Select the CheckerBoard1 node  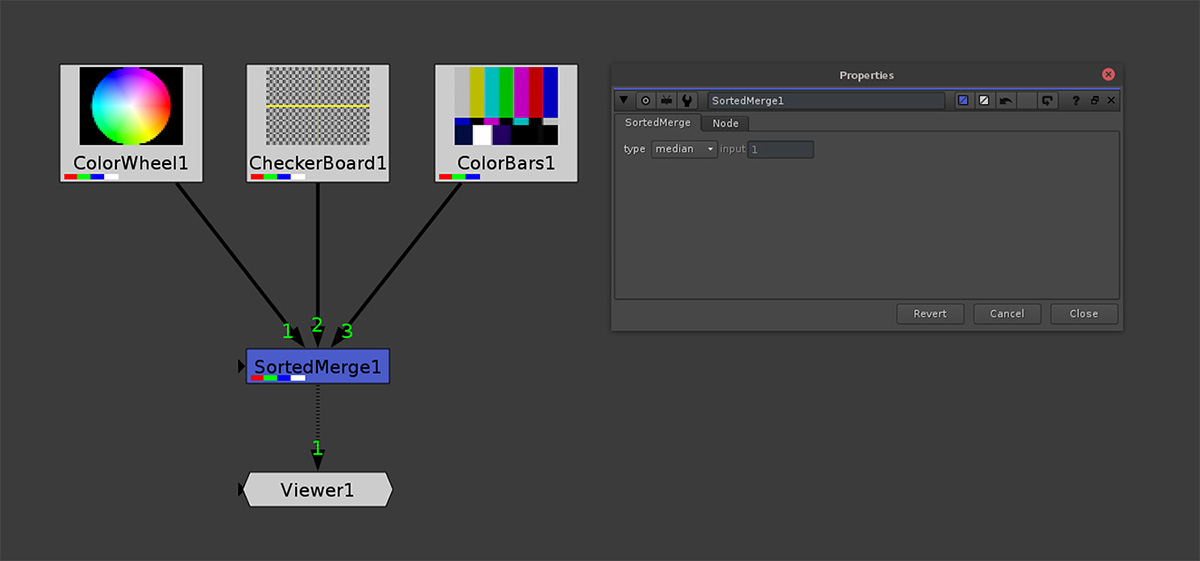pos(318,122)
